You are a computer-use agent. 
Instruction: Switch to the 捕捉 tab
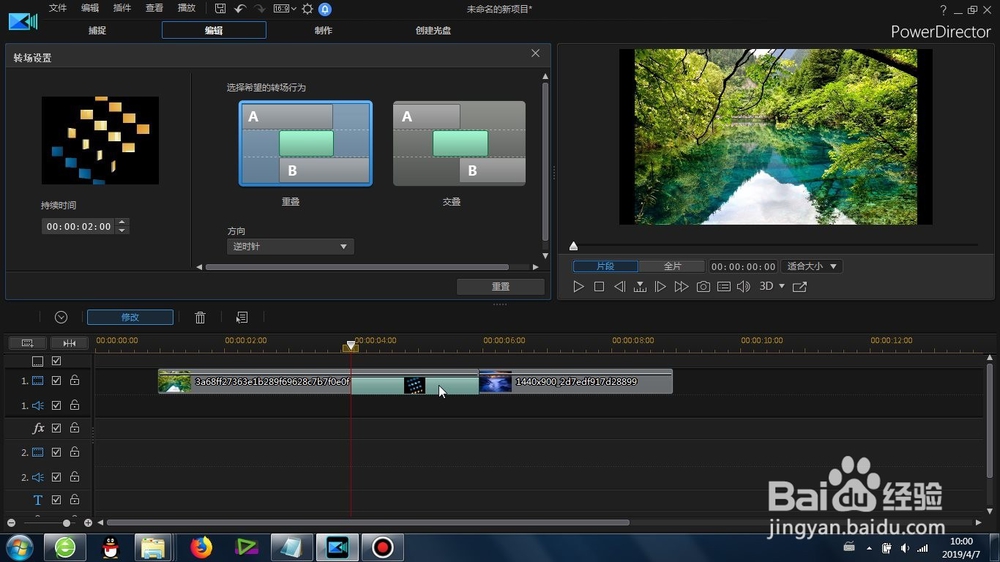tap(97, 30)
